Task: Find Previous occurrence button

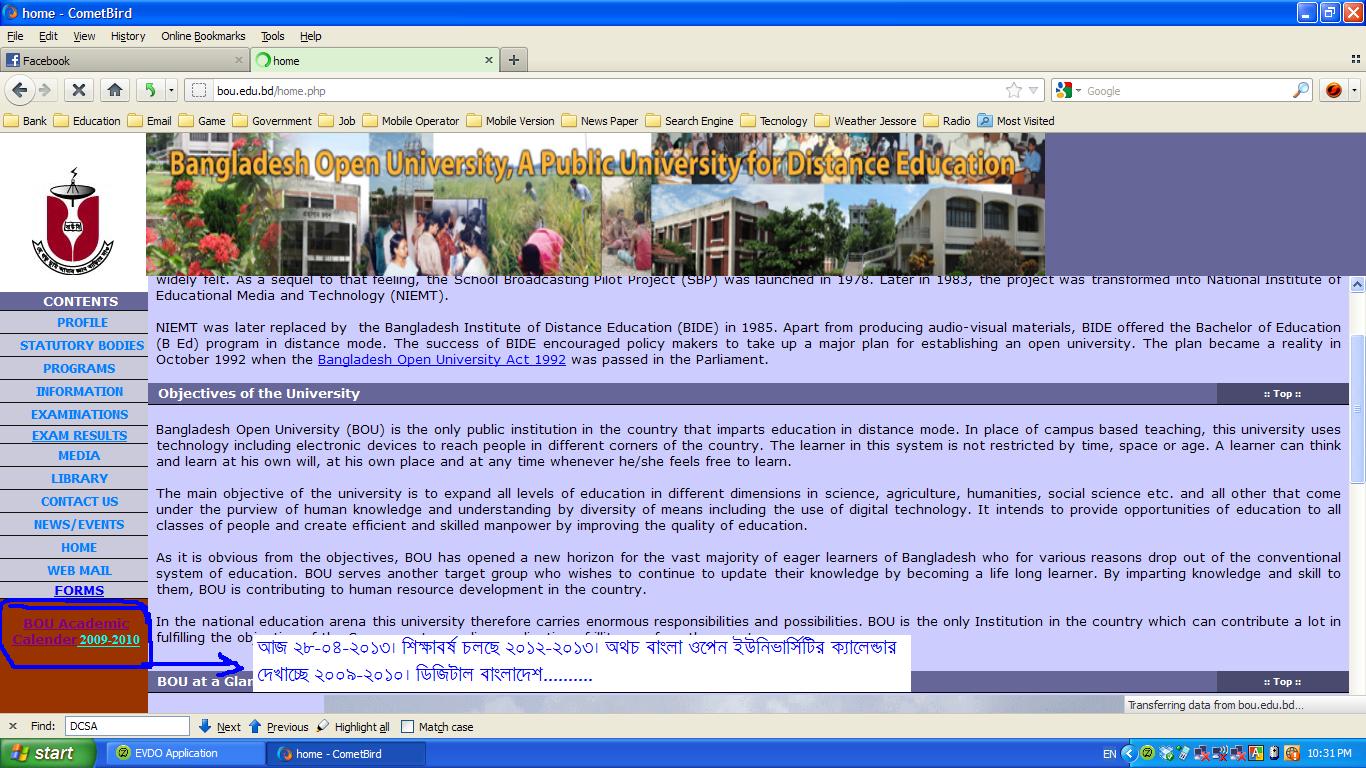Action: [x=278, y=727]
